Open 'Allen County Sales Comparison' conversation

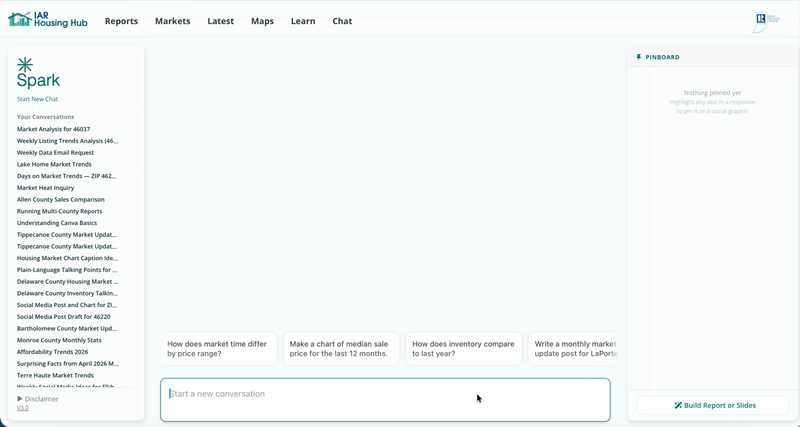click(x=61, y=199)
